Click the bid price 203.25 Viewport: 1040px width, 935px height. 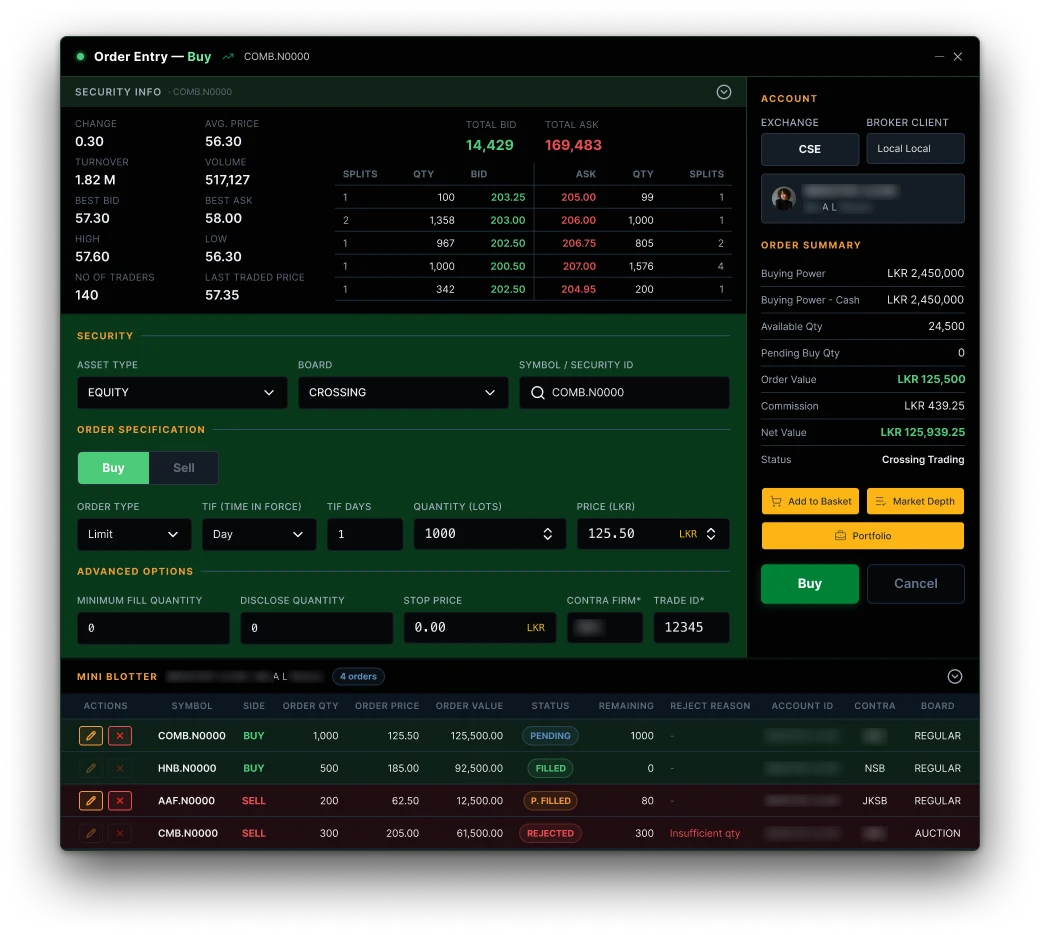(508, 197)
